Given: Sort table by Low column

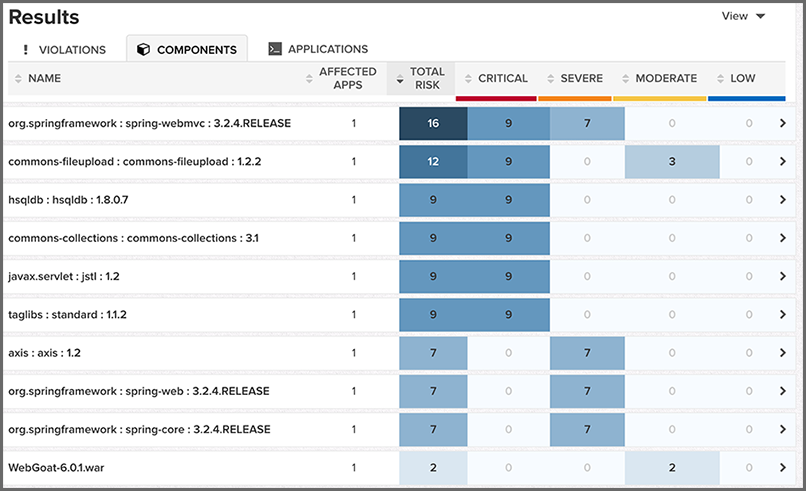Looking at the screenshot, I should 720,78.
